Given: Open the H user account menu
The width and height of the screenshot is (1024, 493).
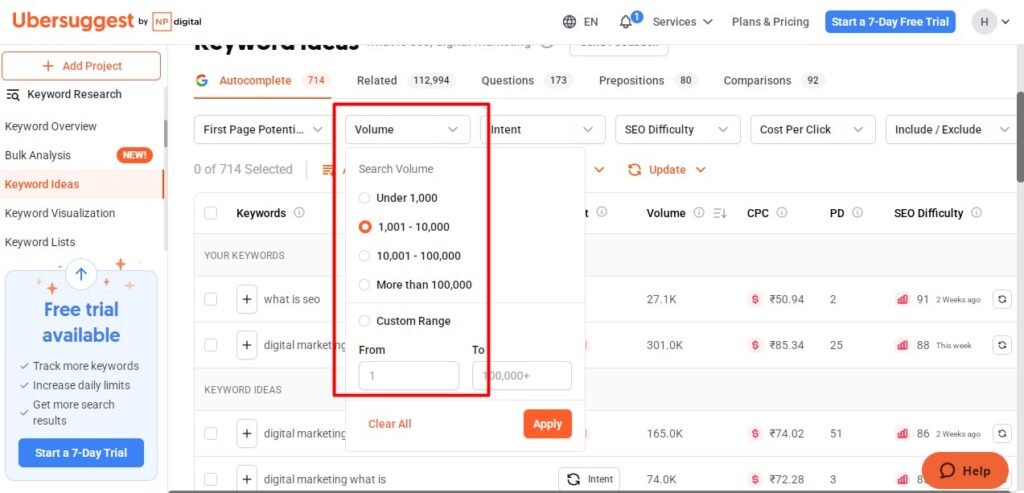Looking at the screenshot, I should click(993, 22).
